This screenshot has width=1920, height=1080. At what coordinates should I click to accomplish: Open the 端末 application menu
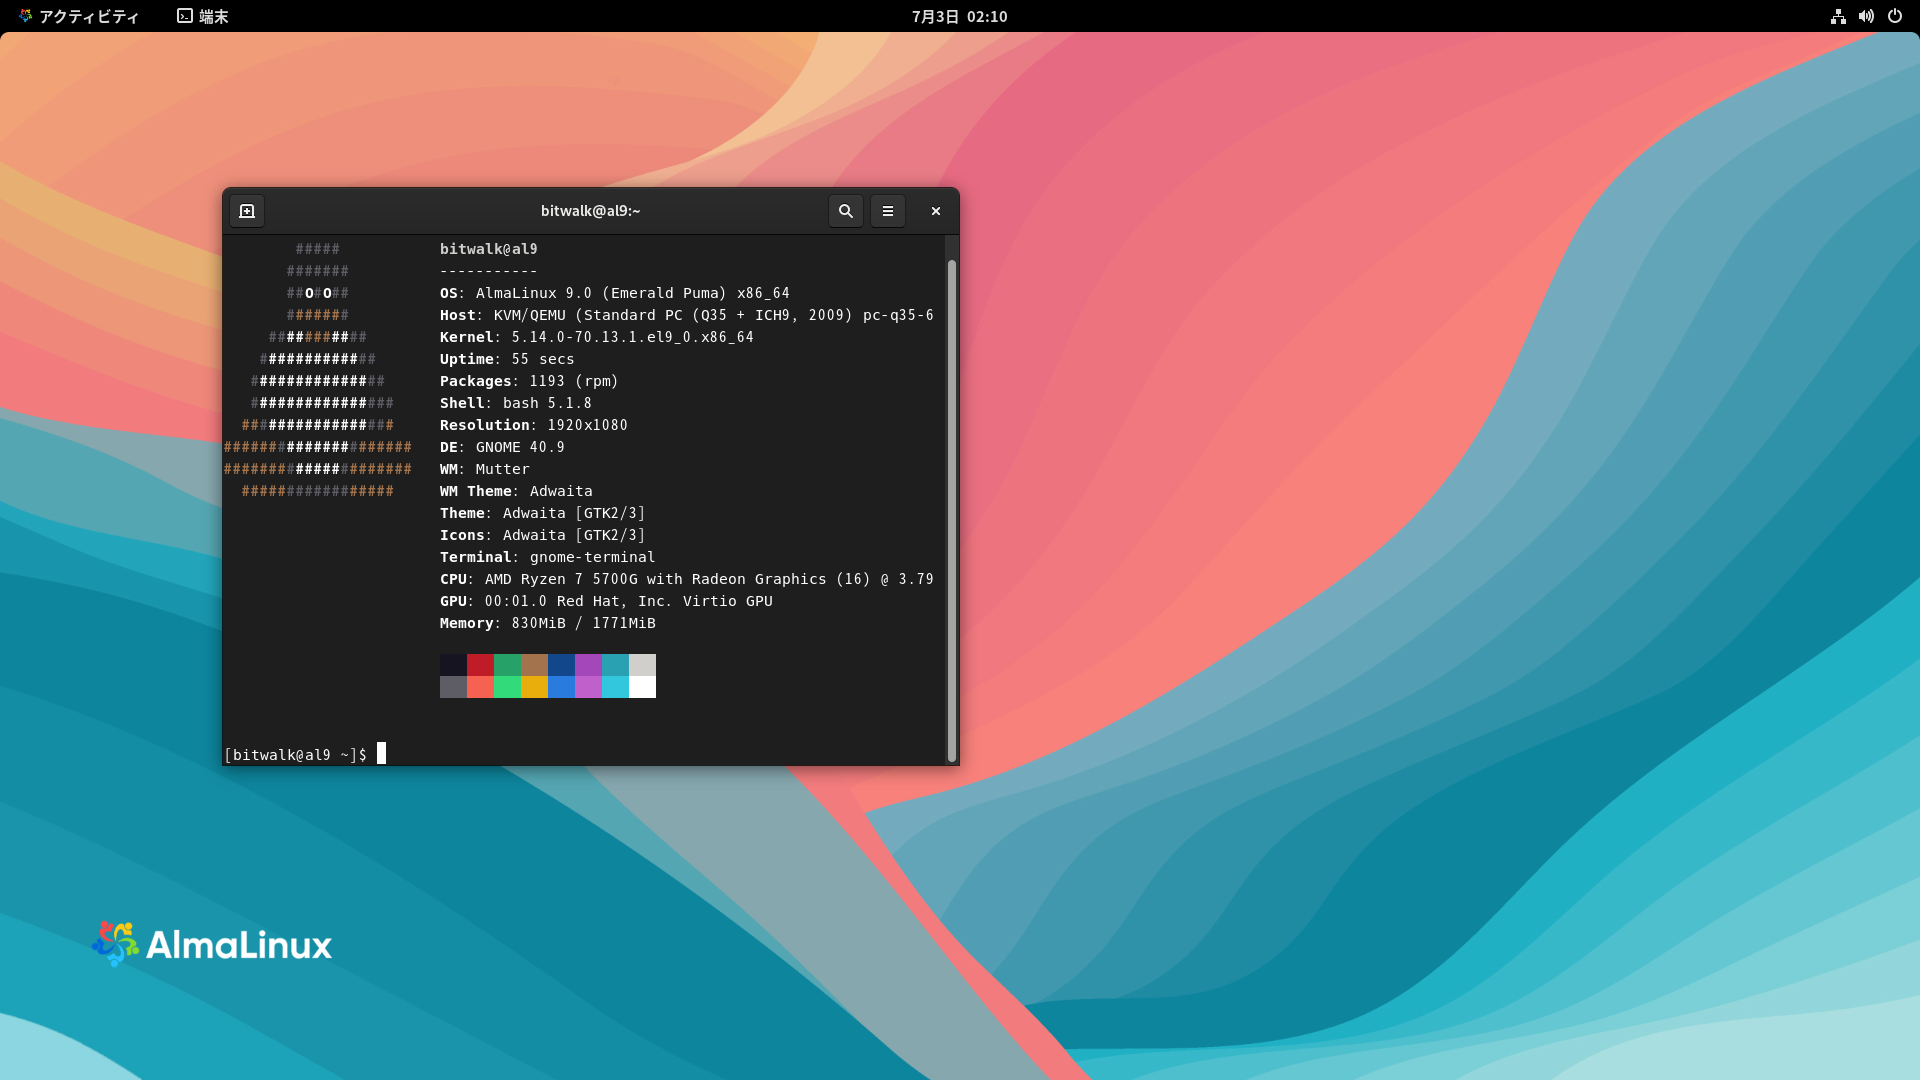pyautogui.click(x=203, y=16)
